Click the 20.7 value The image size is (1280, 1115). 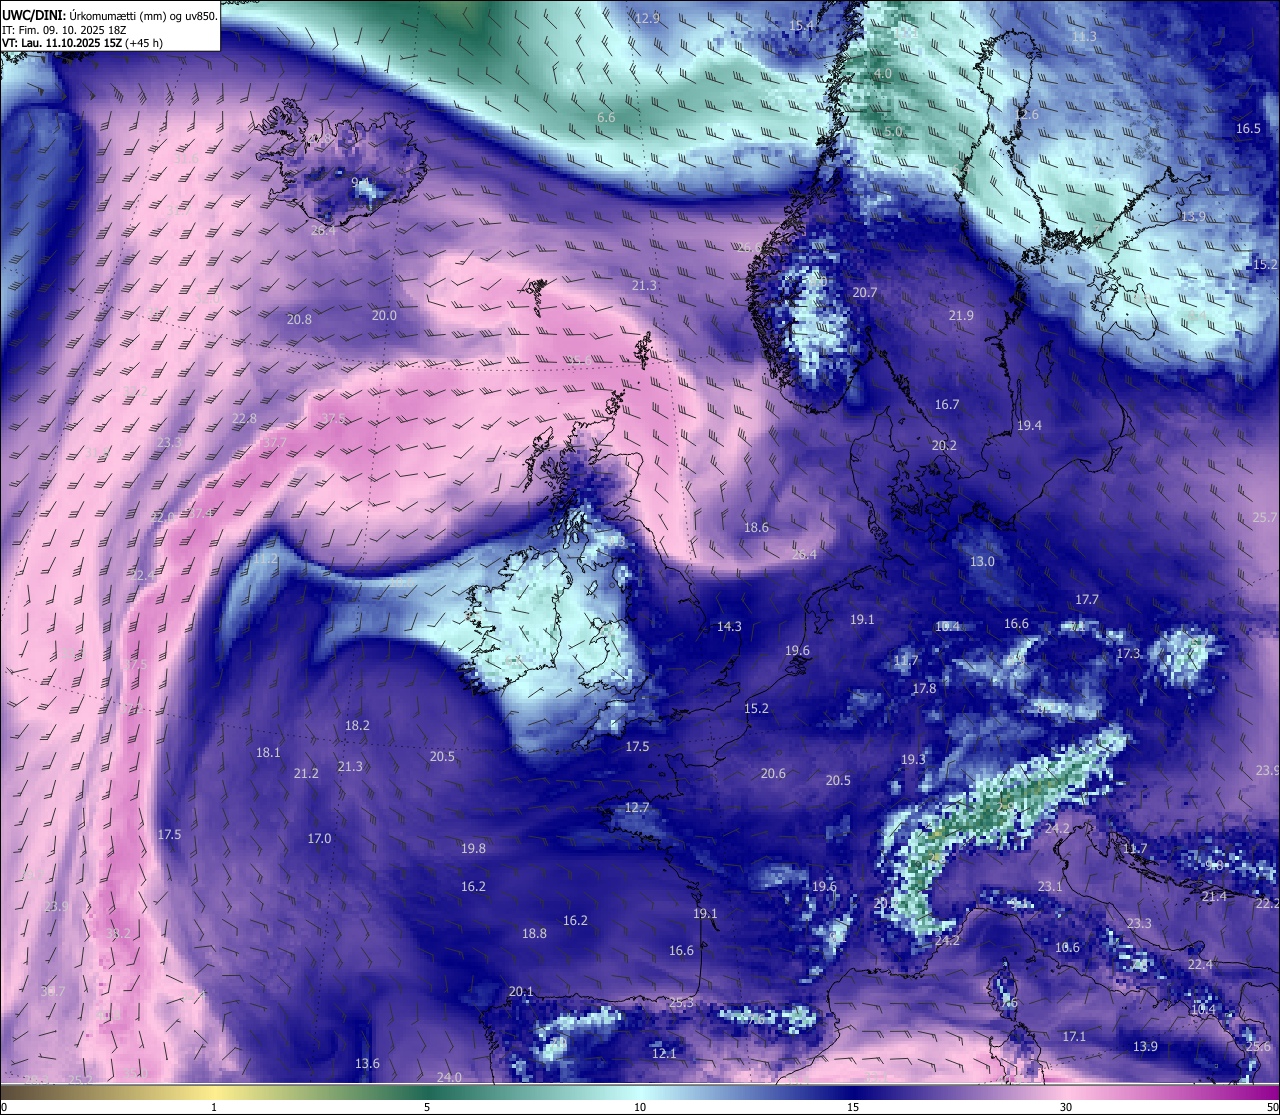(864, 293)
